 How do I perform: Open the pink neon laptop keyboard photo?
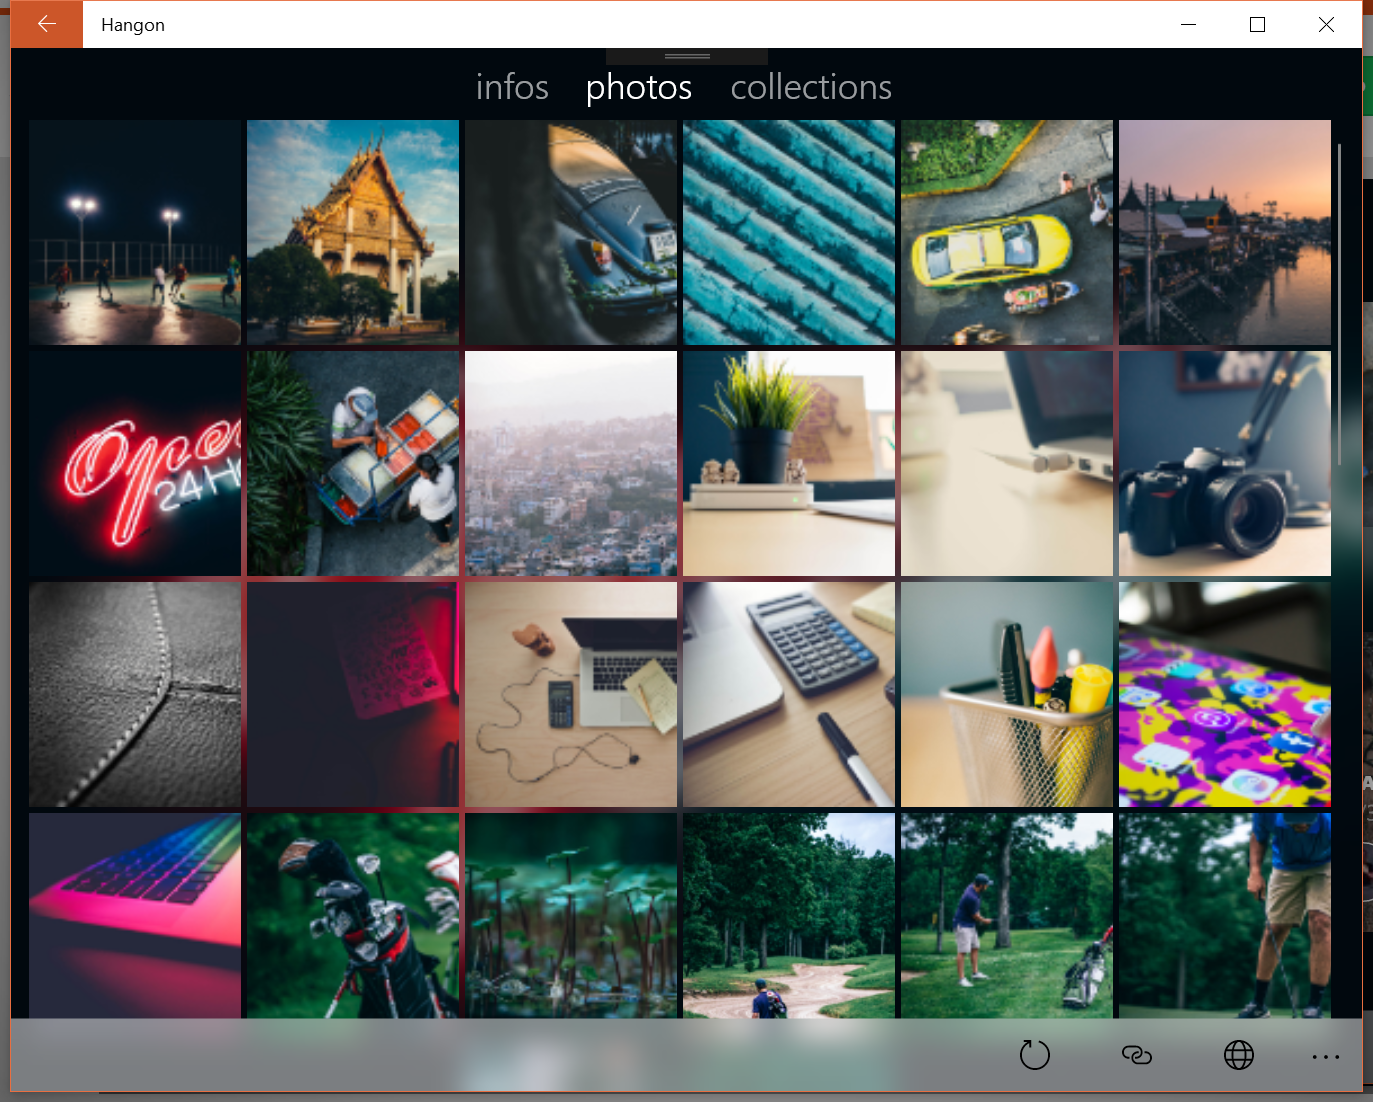(135, 915)
